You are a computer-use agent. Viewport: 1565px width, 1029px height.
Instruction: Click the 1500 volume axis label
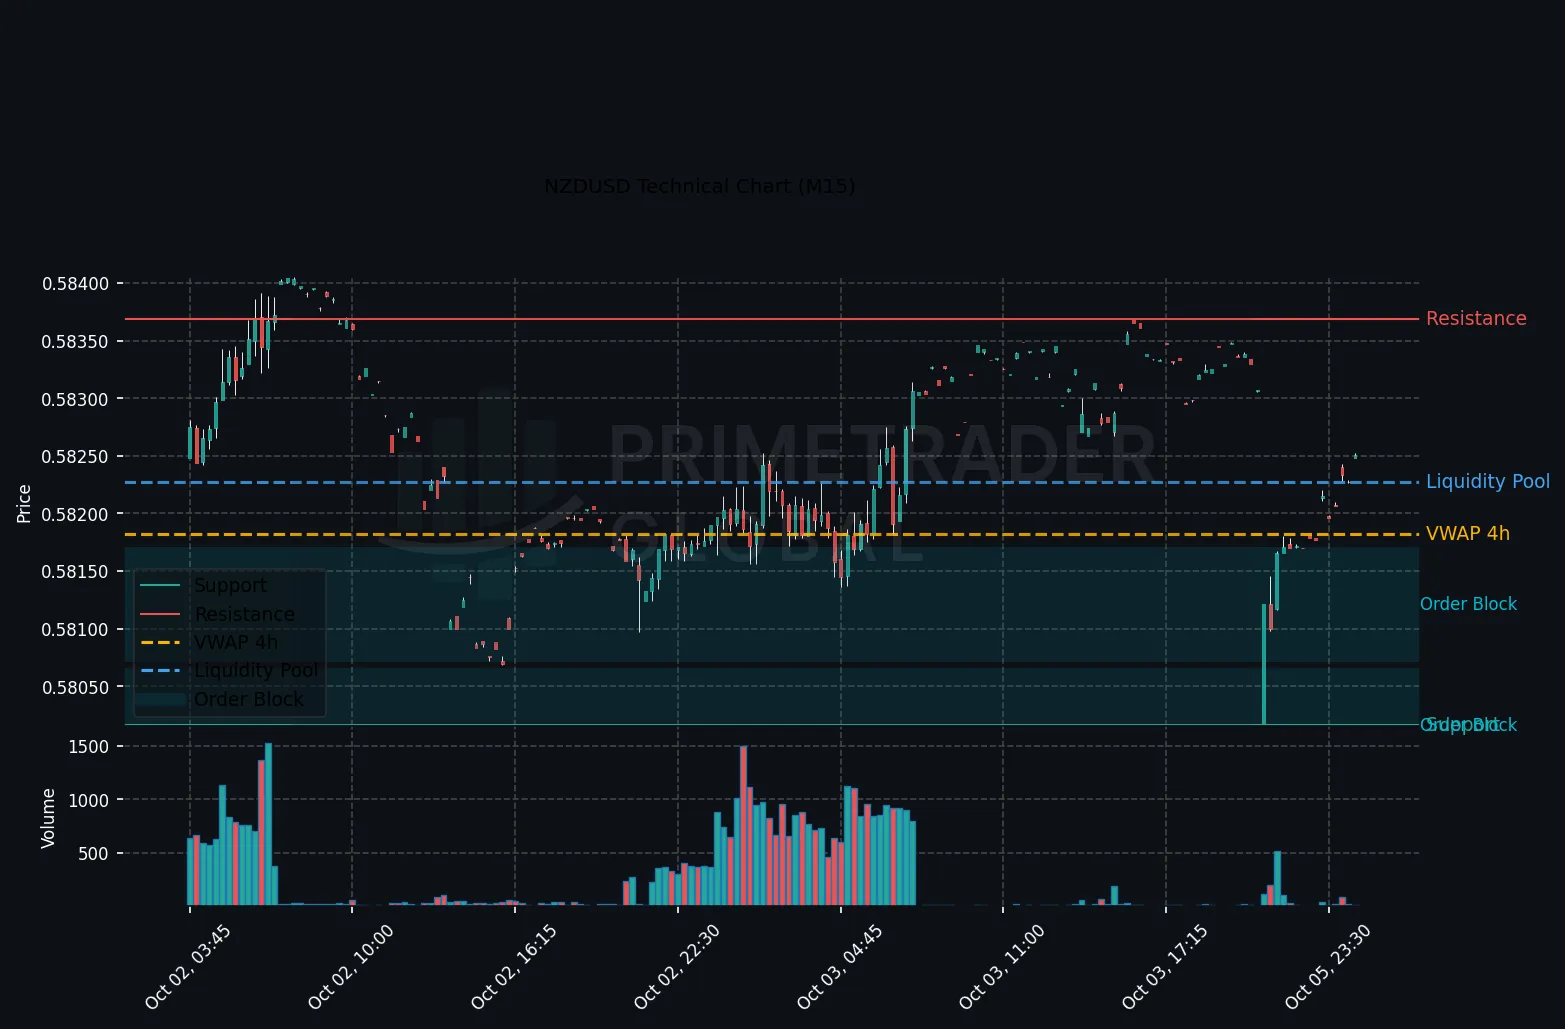click(90, 747)
